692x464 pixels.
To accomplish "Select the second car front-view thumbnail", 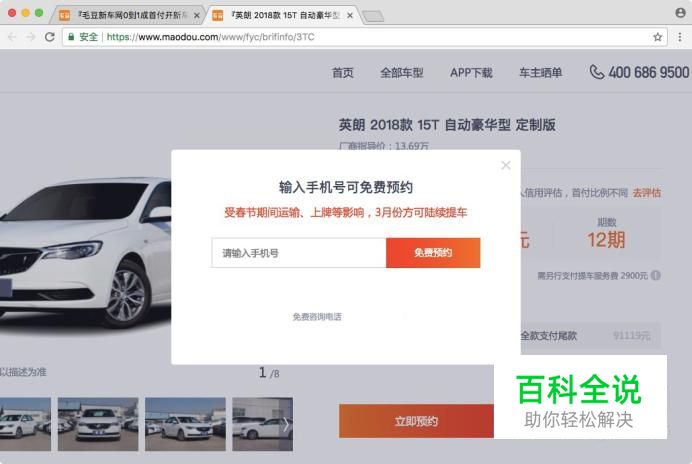I will click(x=98, y=424).
